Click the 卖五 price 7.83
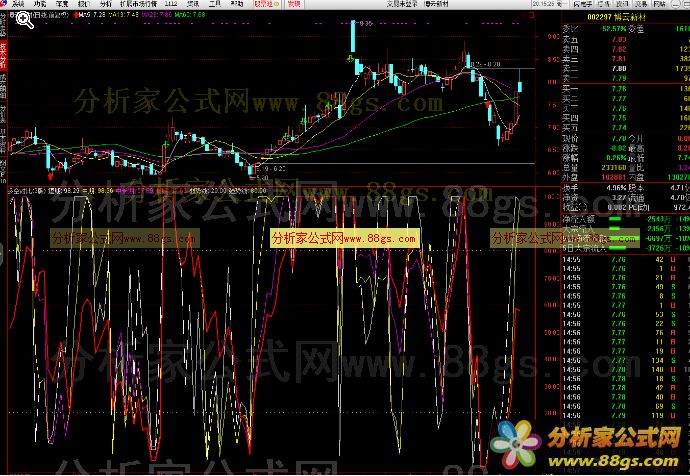Screen dimensions: 690x476 [619, 40]
